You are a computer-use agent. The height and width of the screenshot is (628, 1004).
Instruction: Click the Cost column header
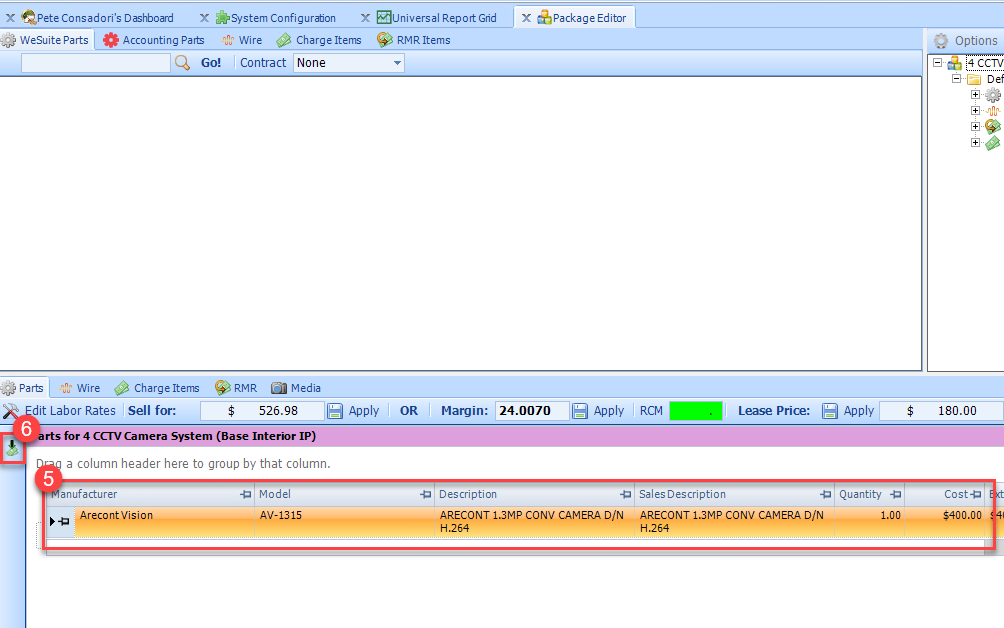[944, 494]
